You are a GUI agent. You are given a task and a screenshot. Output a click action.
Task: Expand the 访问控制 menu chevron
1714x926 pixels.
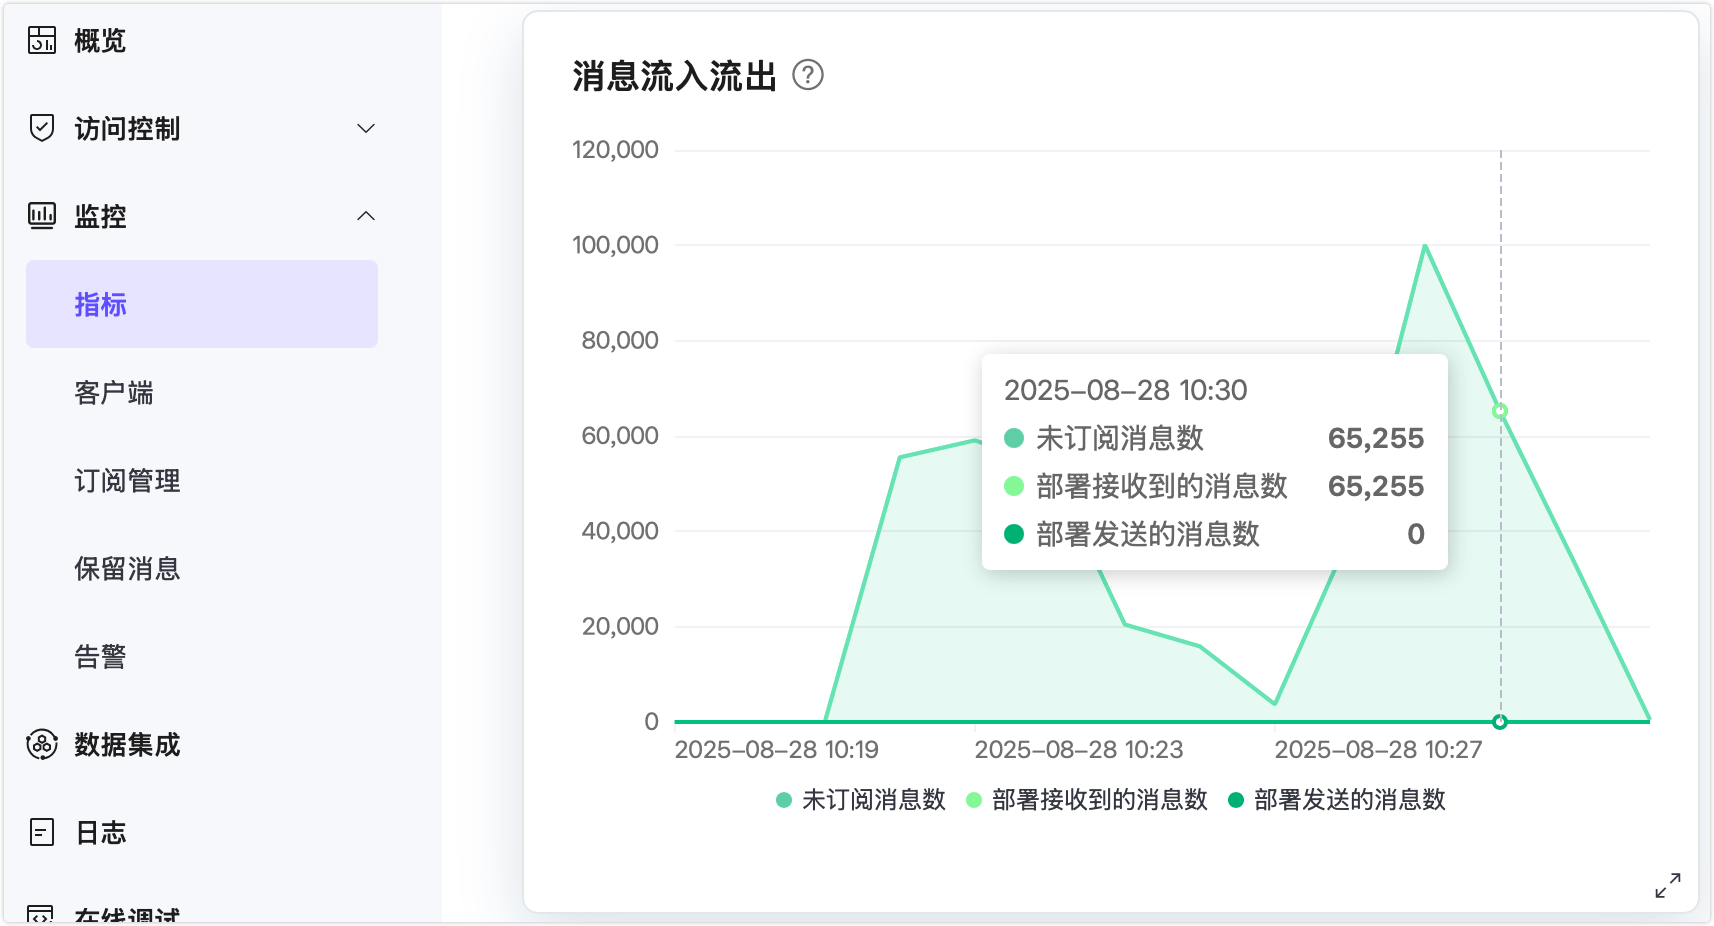click(366, 128)
